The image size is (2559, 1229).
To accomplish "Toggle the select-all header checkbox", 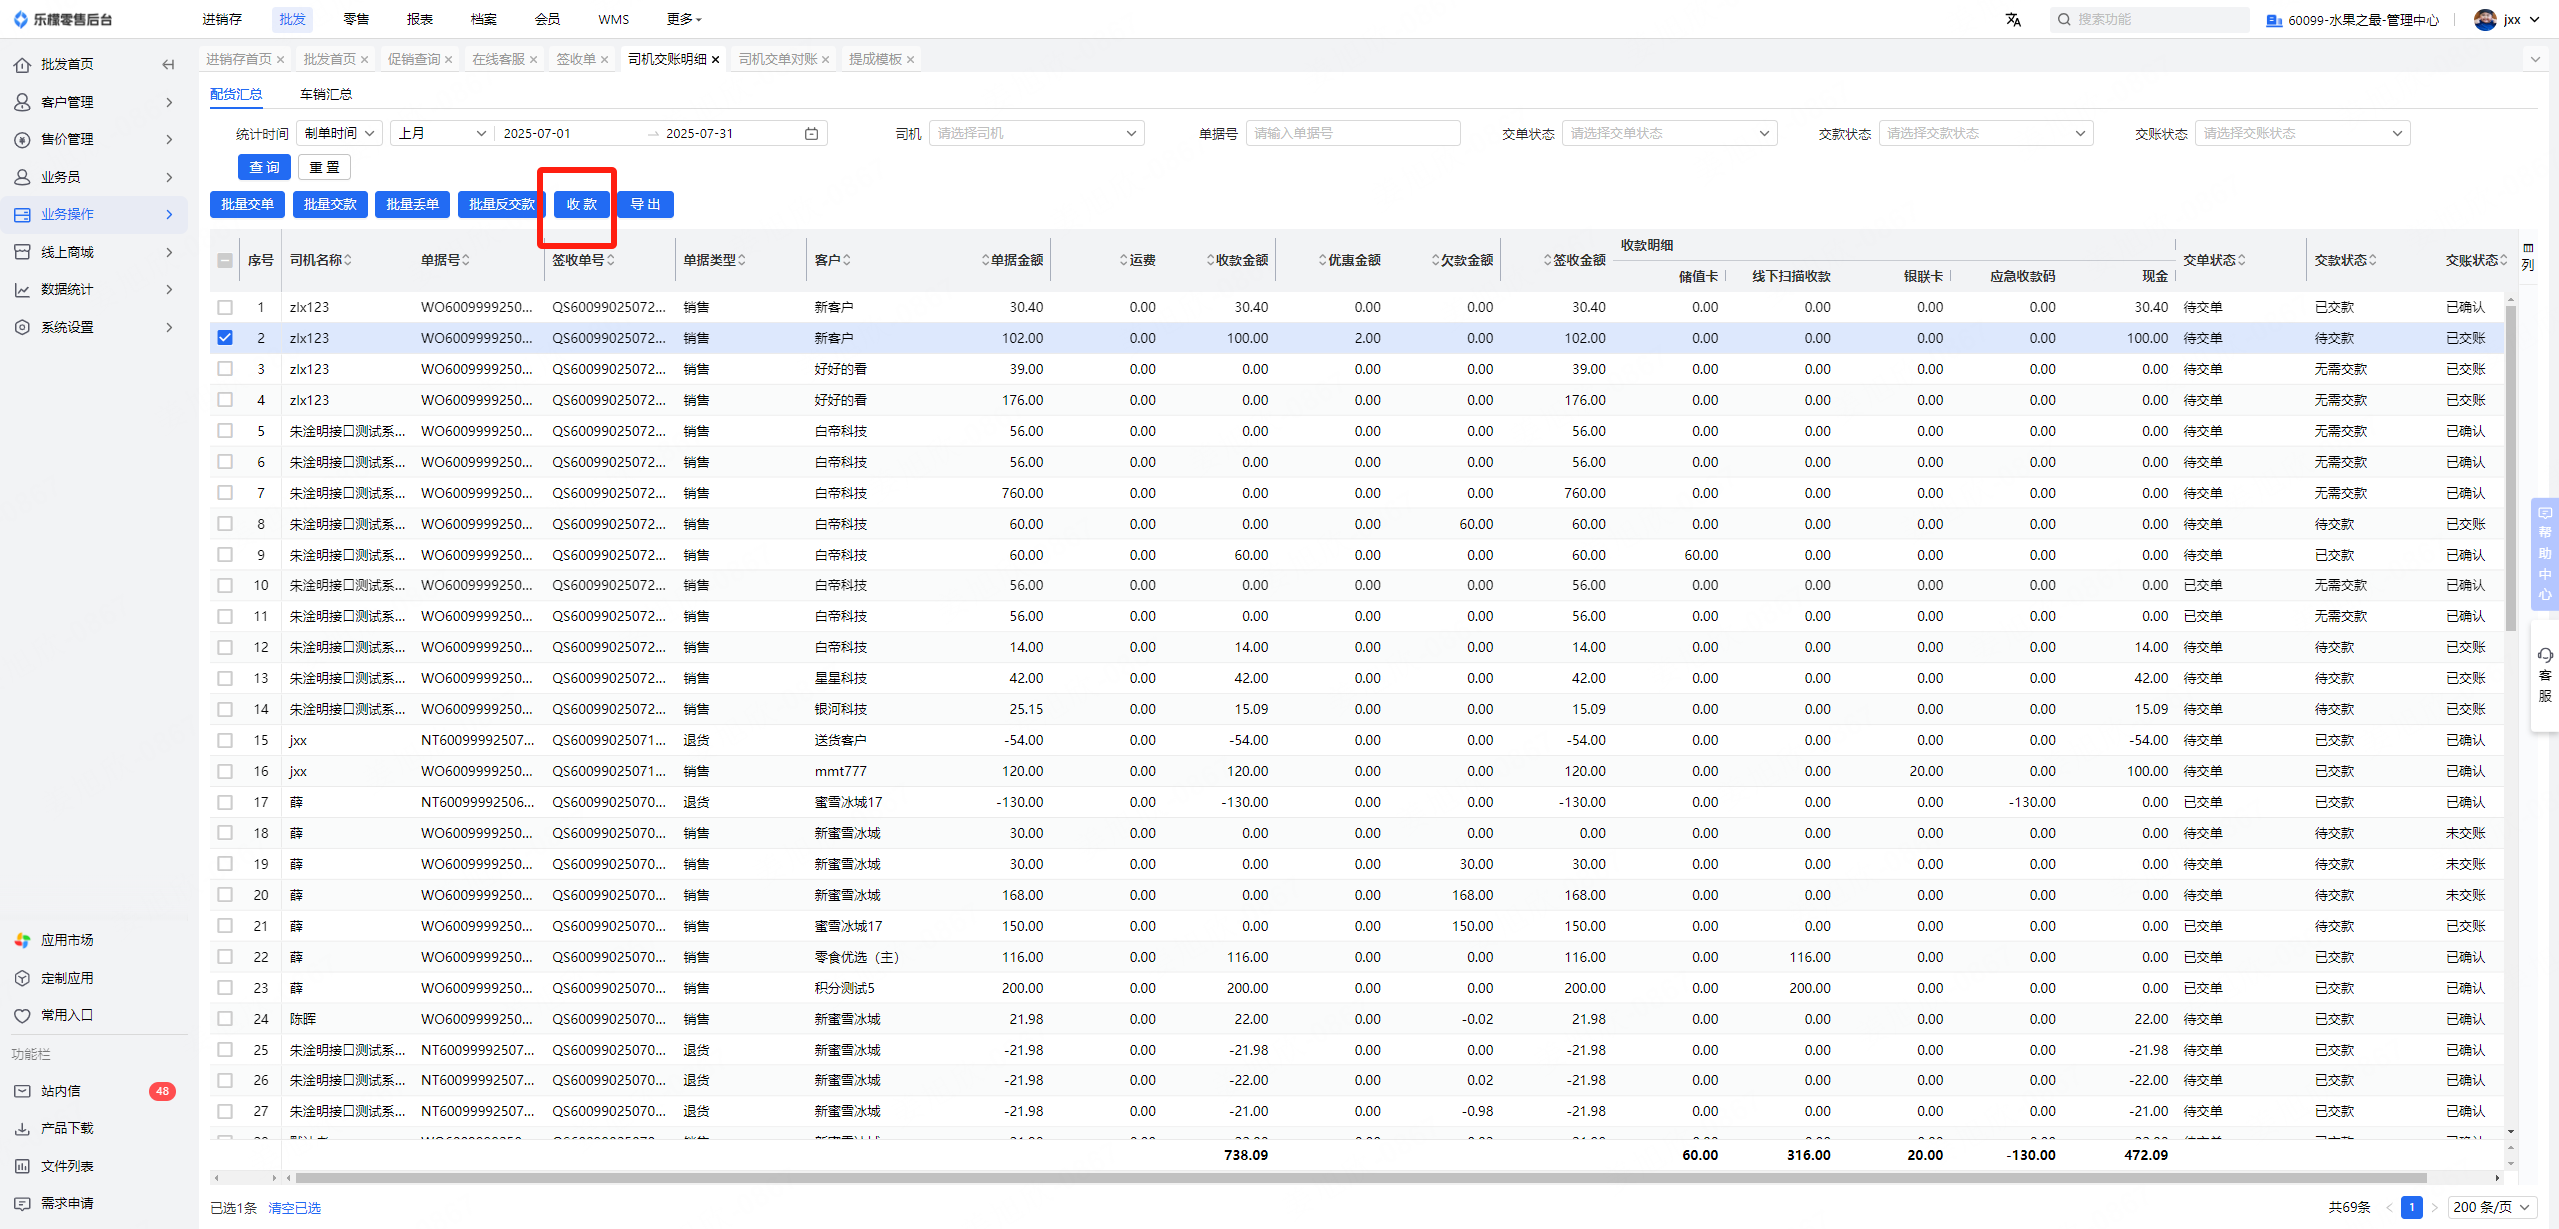I will click(x=225, y=261).
